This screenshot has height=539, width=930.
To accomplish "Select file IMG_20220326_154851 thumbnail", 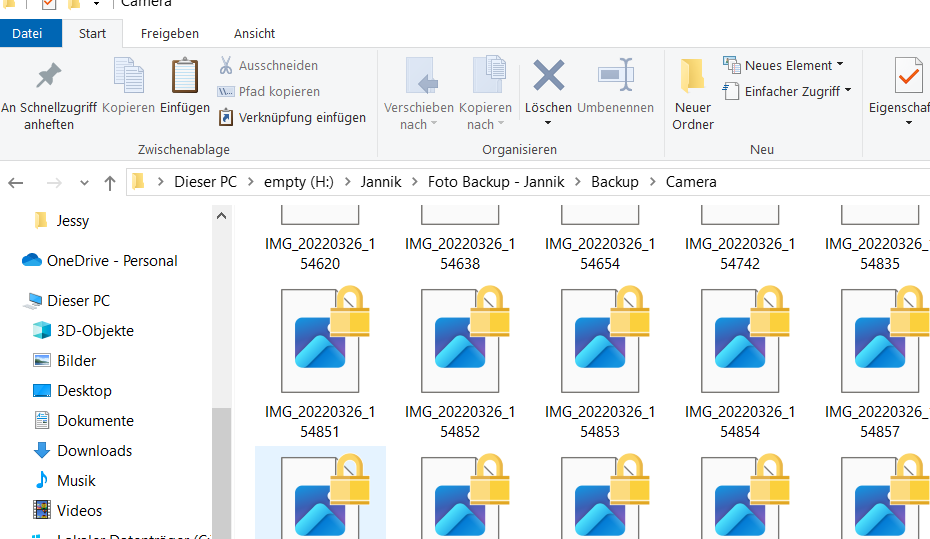I will [326, 340].
